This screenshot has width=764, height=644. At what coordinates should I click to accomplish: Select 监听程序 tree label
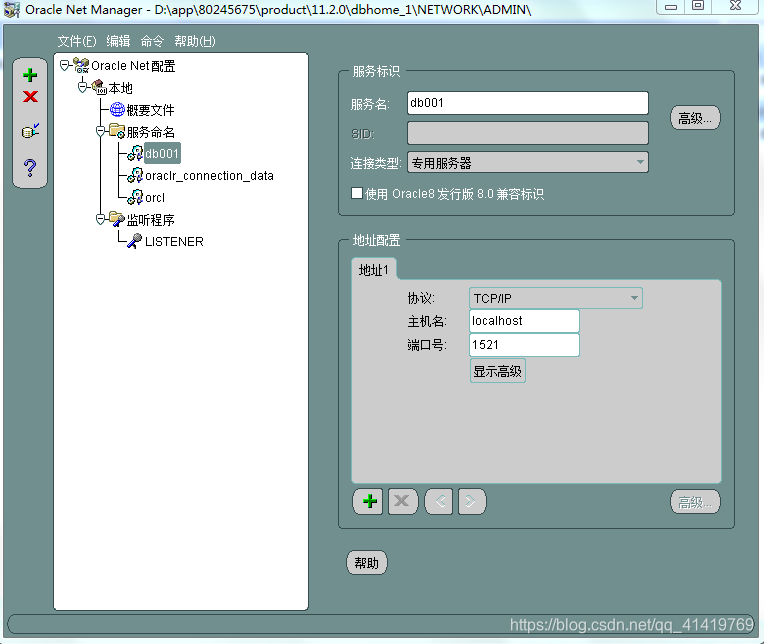pyautogui.click(x=151, y=220)
